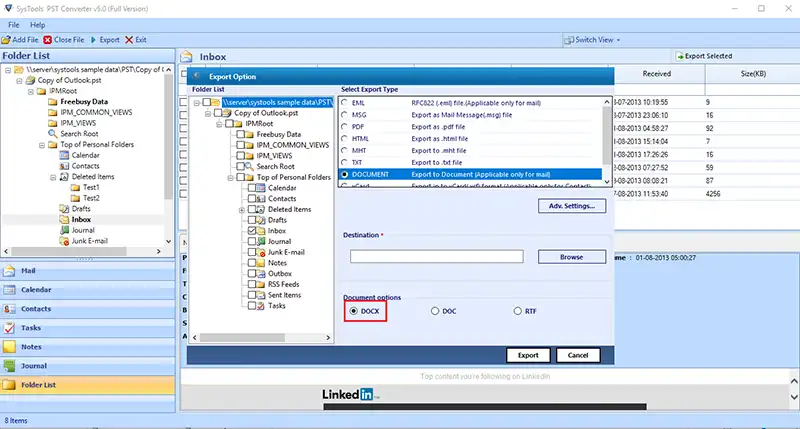Click the Adv. Settings button
Screen dimensions: 800x429
click(x=572, y=206)
